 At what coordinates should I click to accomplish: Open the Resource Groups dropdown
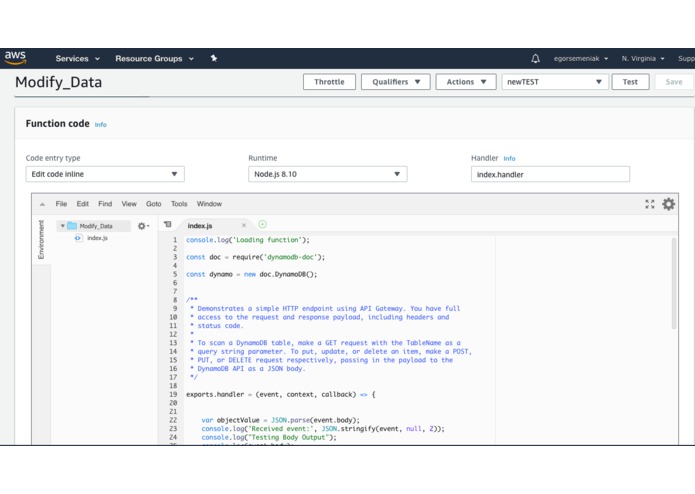[x=154, y=58]
